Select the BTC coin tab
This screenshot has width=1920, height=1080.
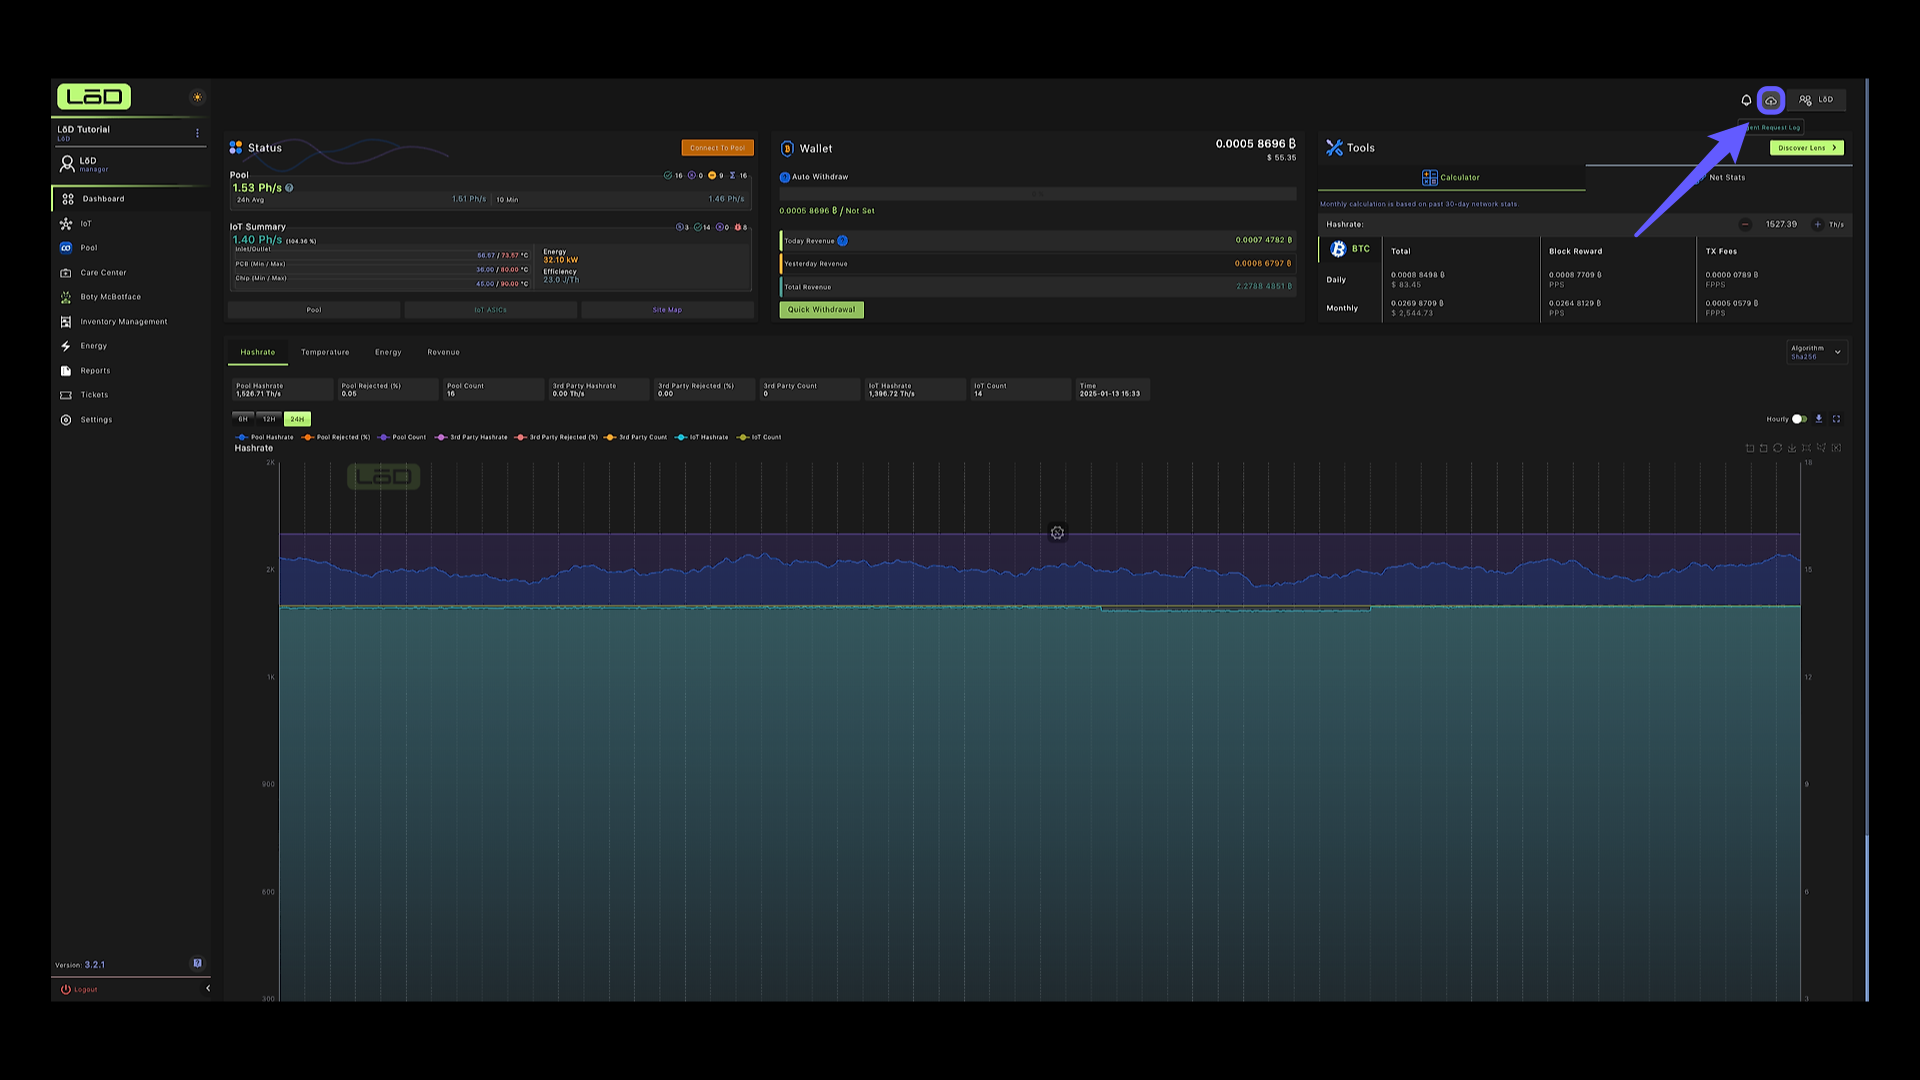(1350, 249)
